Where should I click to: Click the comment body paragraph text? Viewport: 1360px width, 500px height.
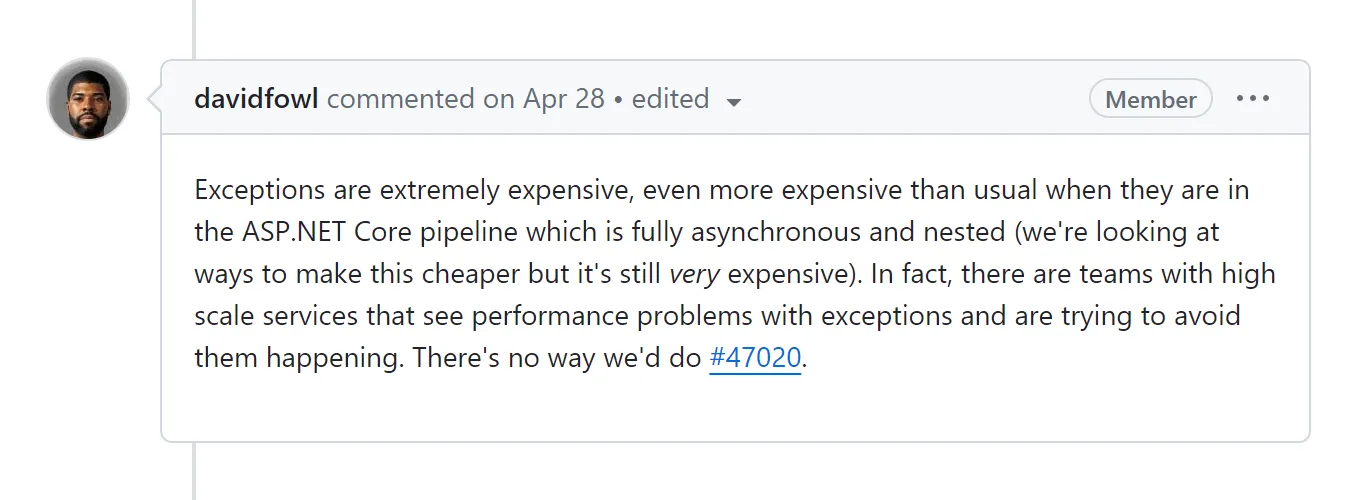(735, 274)
